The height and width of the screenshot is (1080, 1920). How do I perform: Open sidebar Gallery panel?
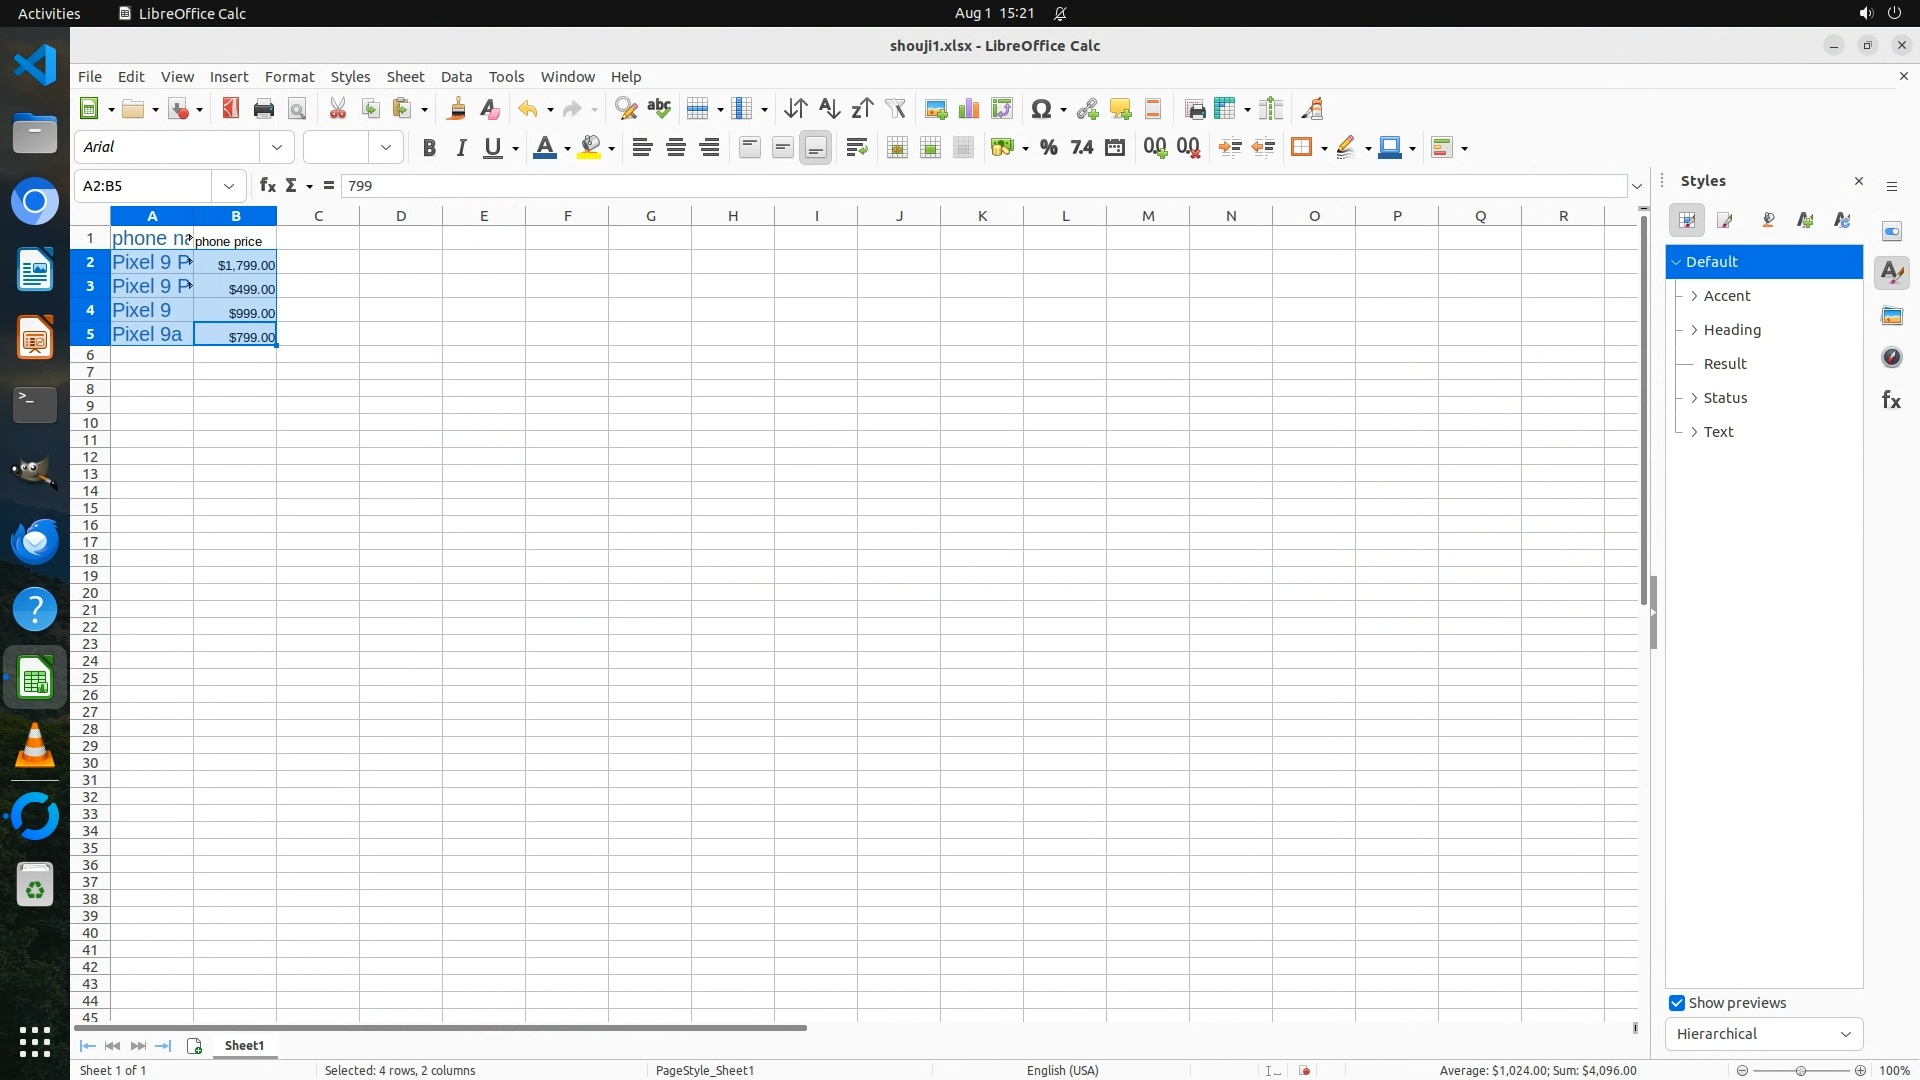(x=1891, y=316)
